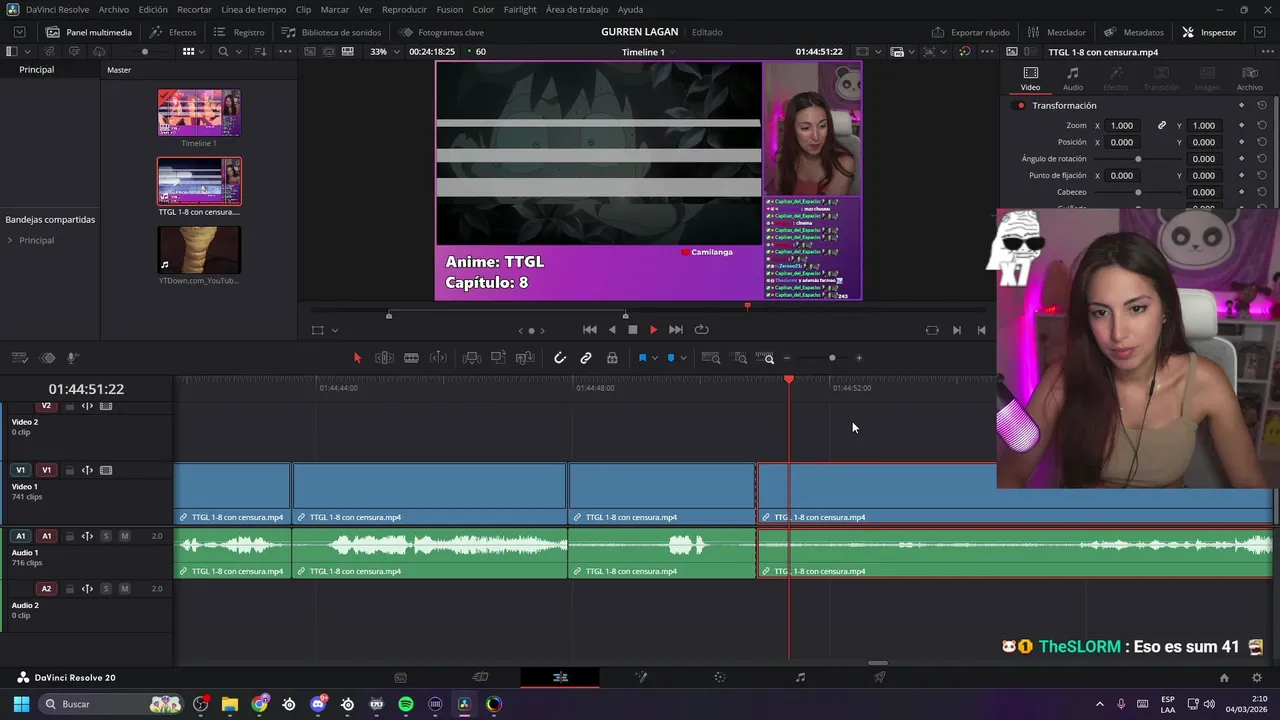The width and height of the screenshot is (1280, 720).
Task: Switch to Inspector Audio tab
Action: [x=1073, y=79]
